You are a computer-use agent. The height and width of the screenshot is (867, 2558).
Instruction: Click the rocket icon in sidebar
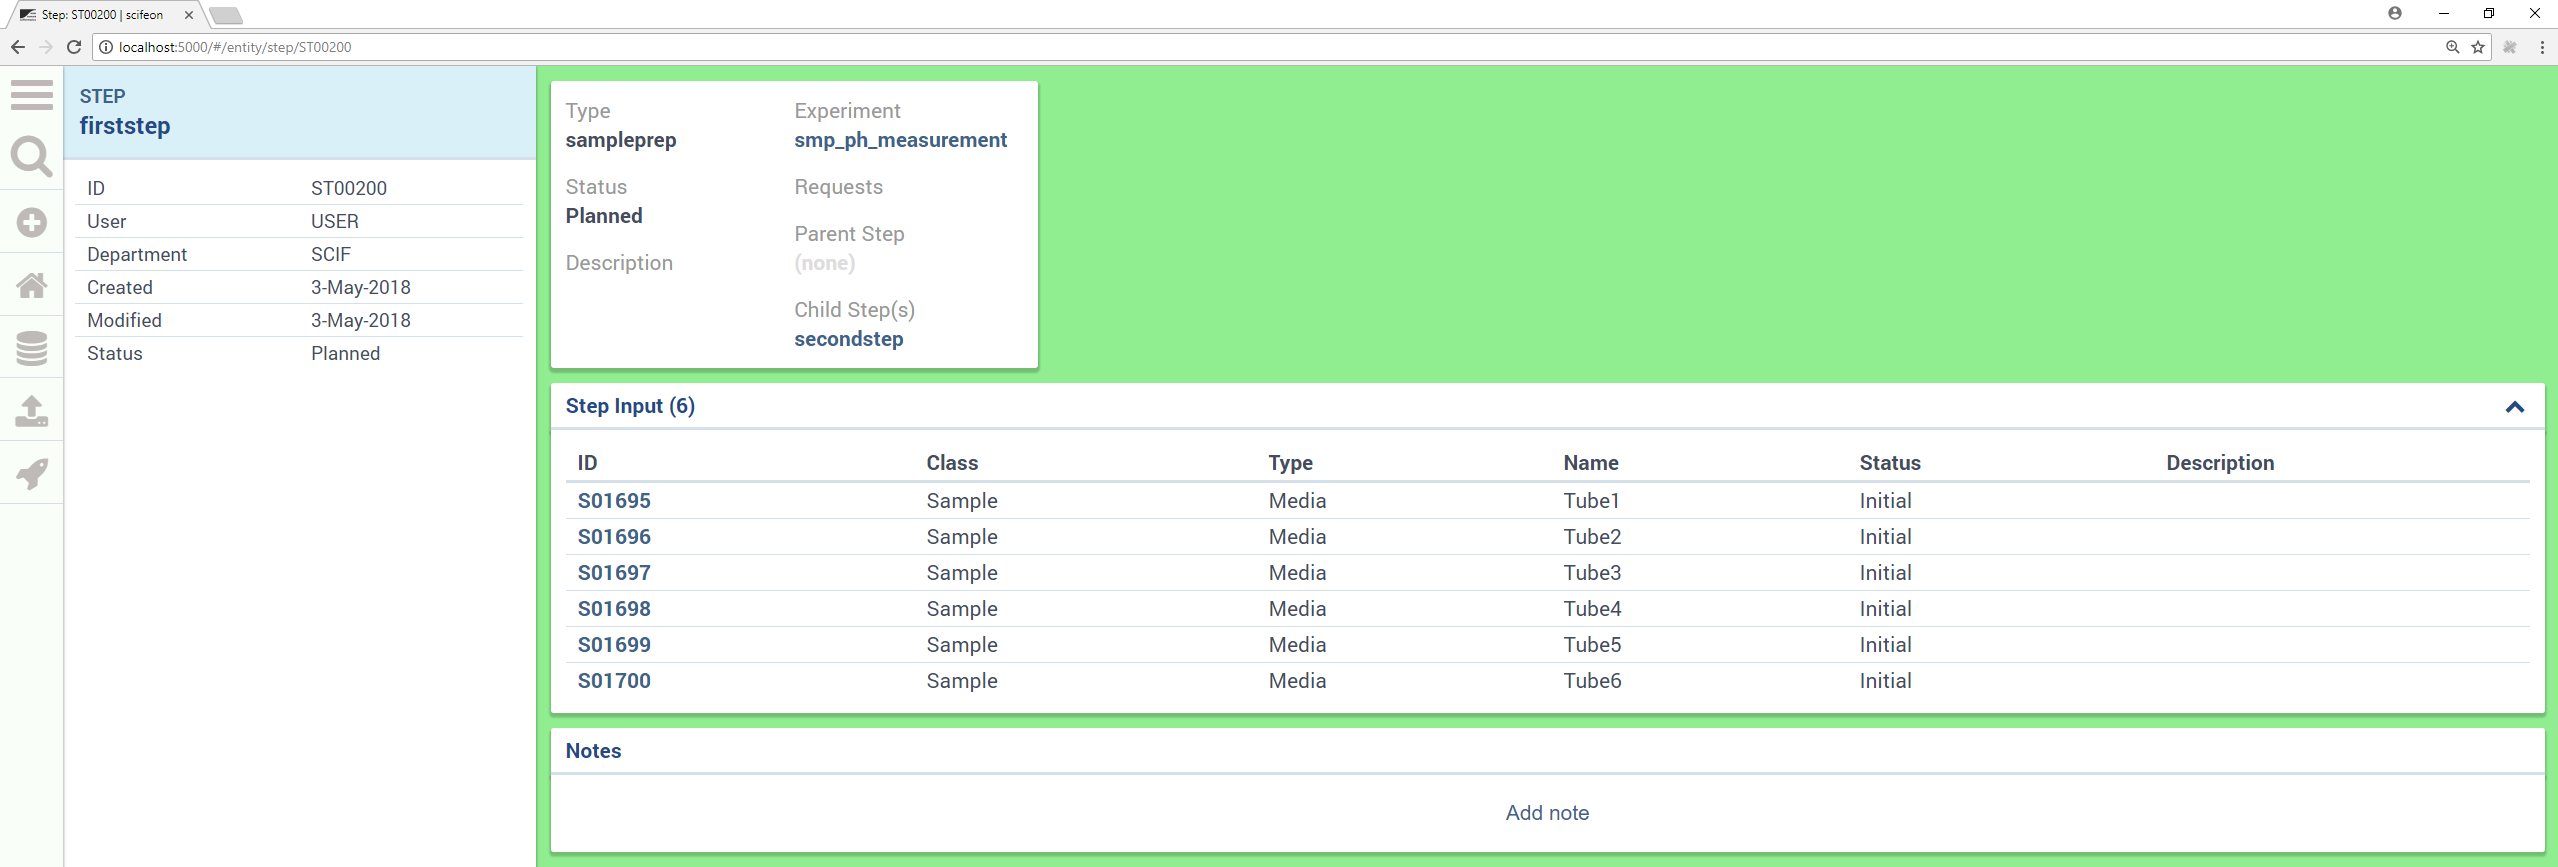point(32,474)
